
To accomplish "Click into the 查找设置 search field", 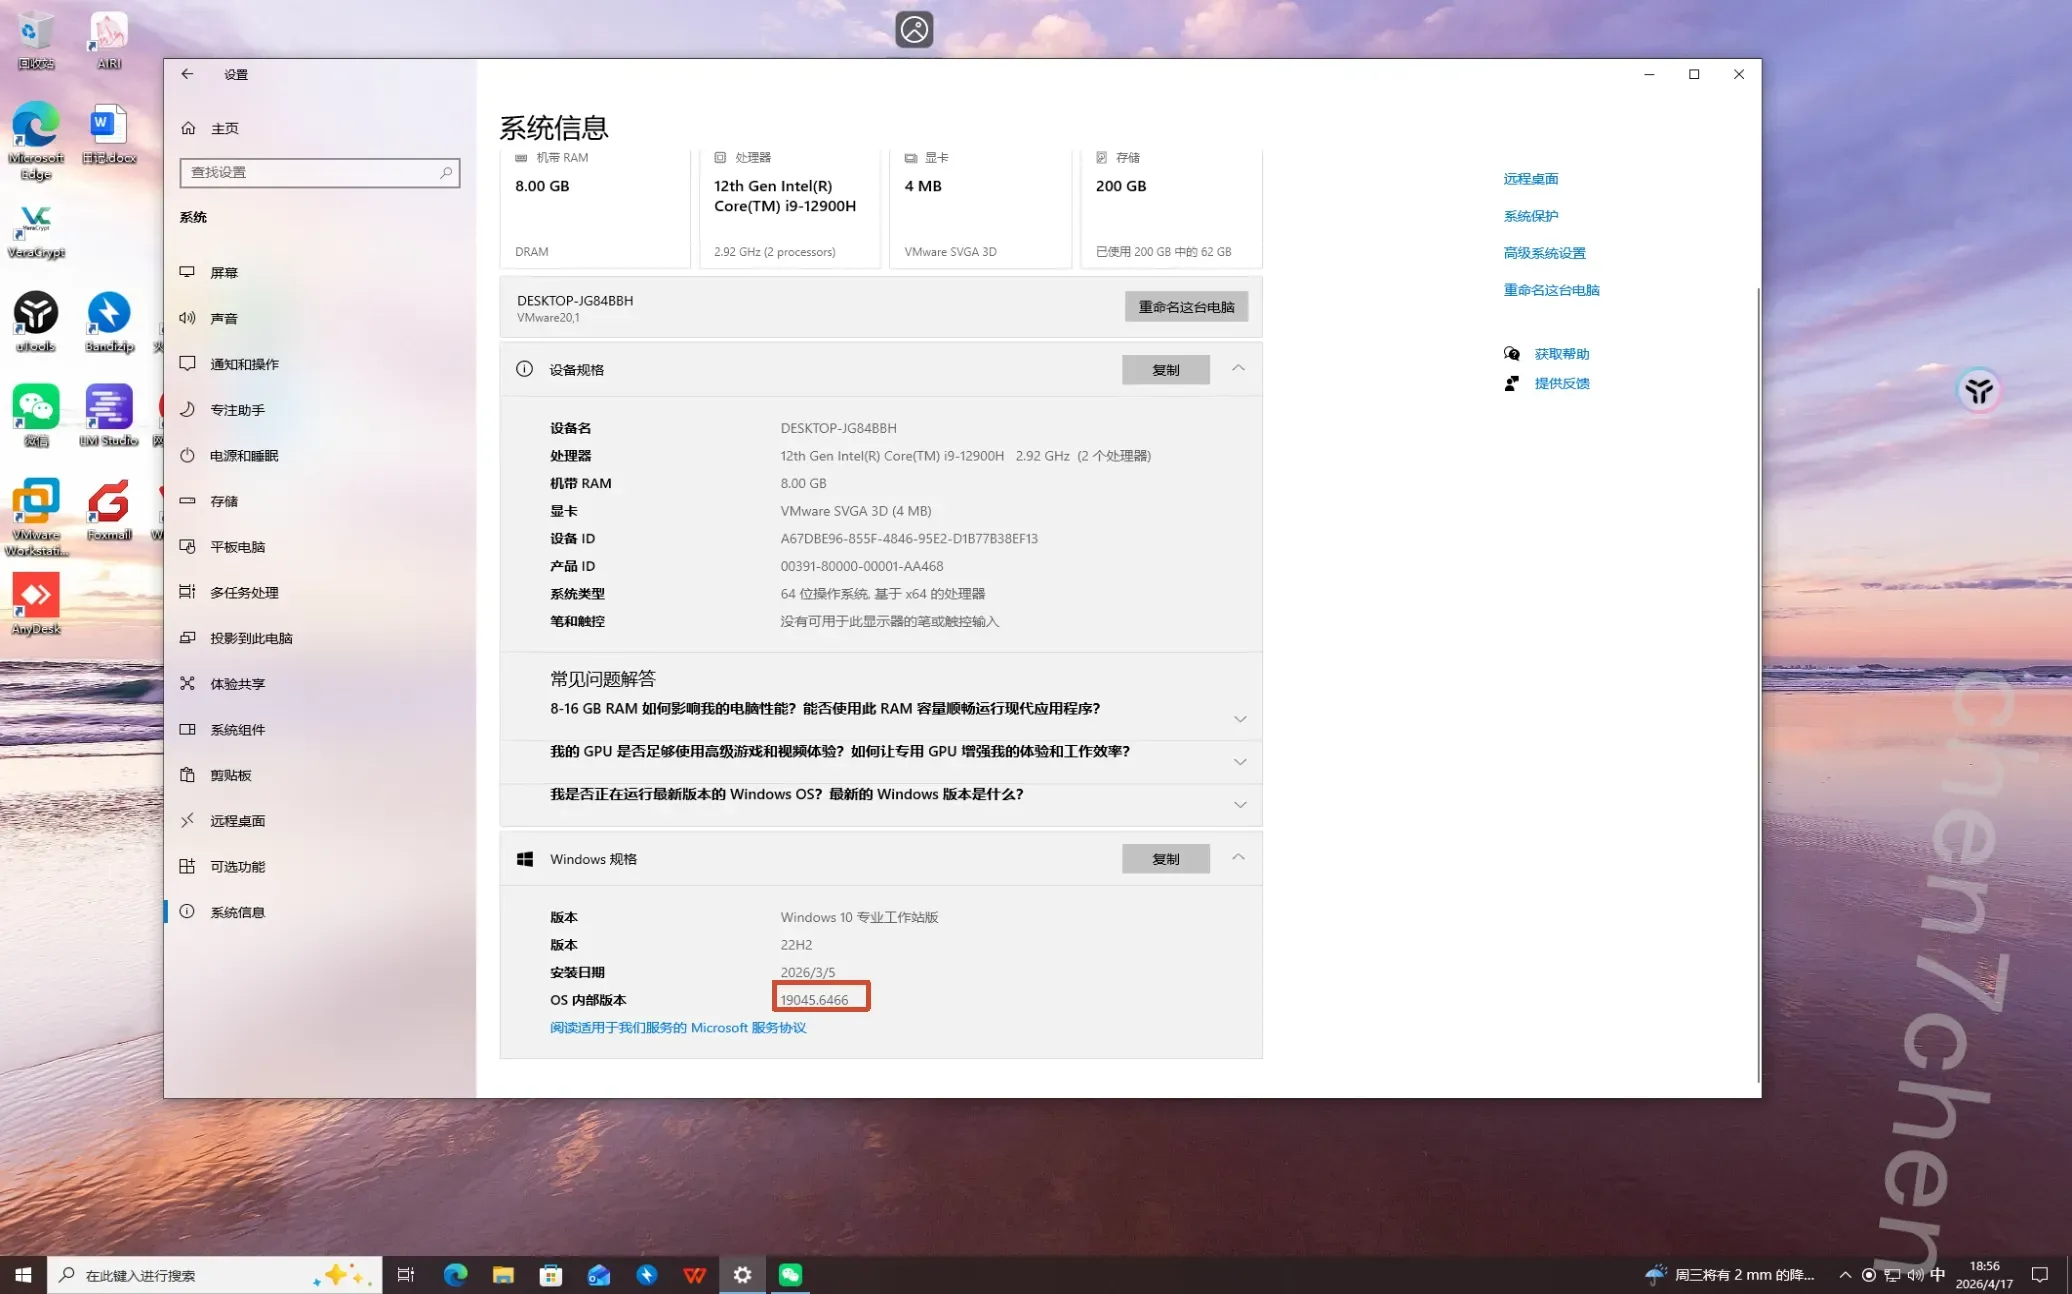I will pos(310,172).
